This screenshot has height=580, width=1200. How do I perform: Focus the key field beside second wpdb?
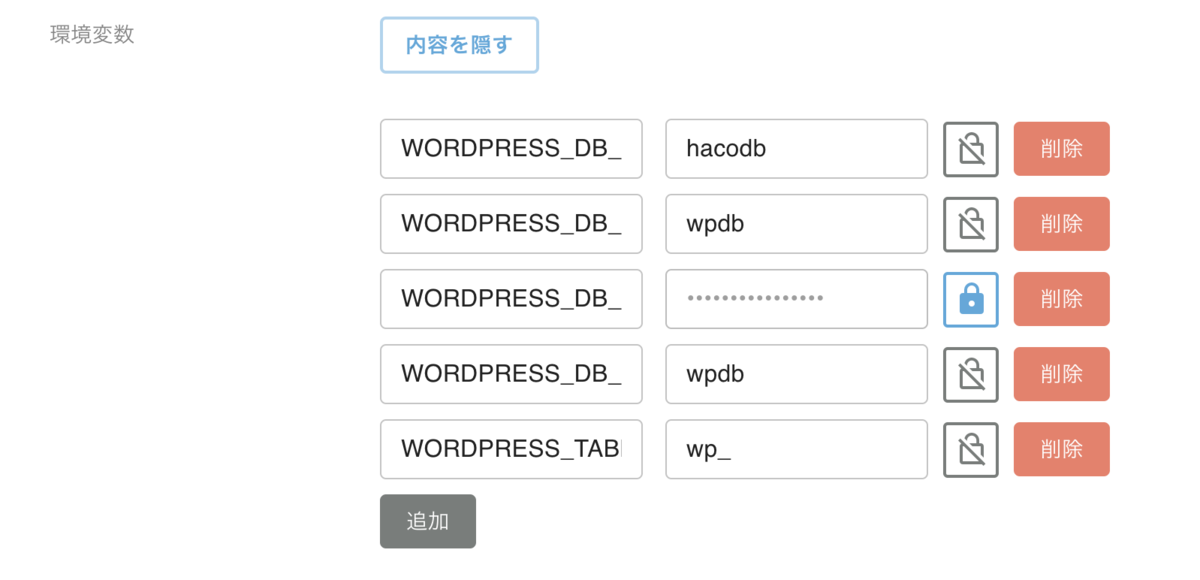coord(511,374)
